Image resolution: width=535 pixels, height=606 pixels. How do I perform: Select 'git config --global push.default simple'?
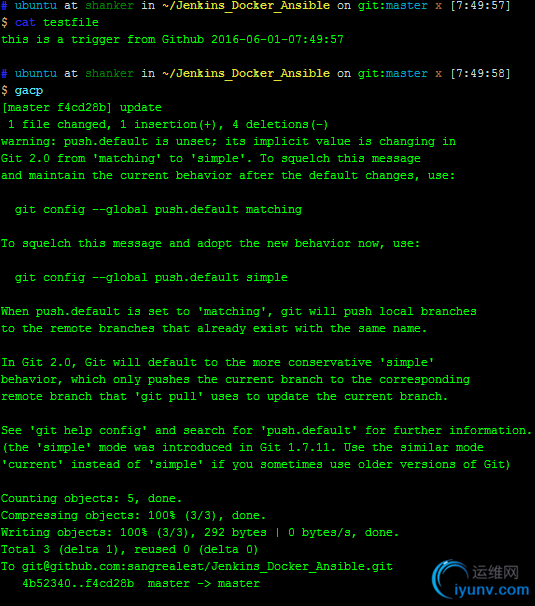point(151,277)
